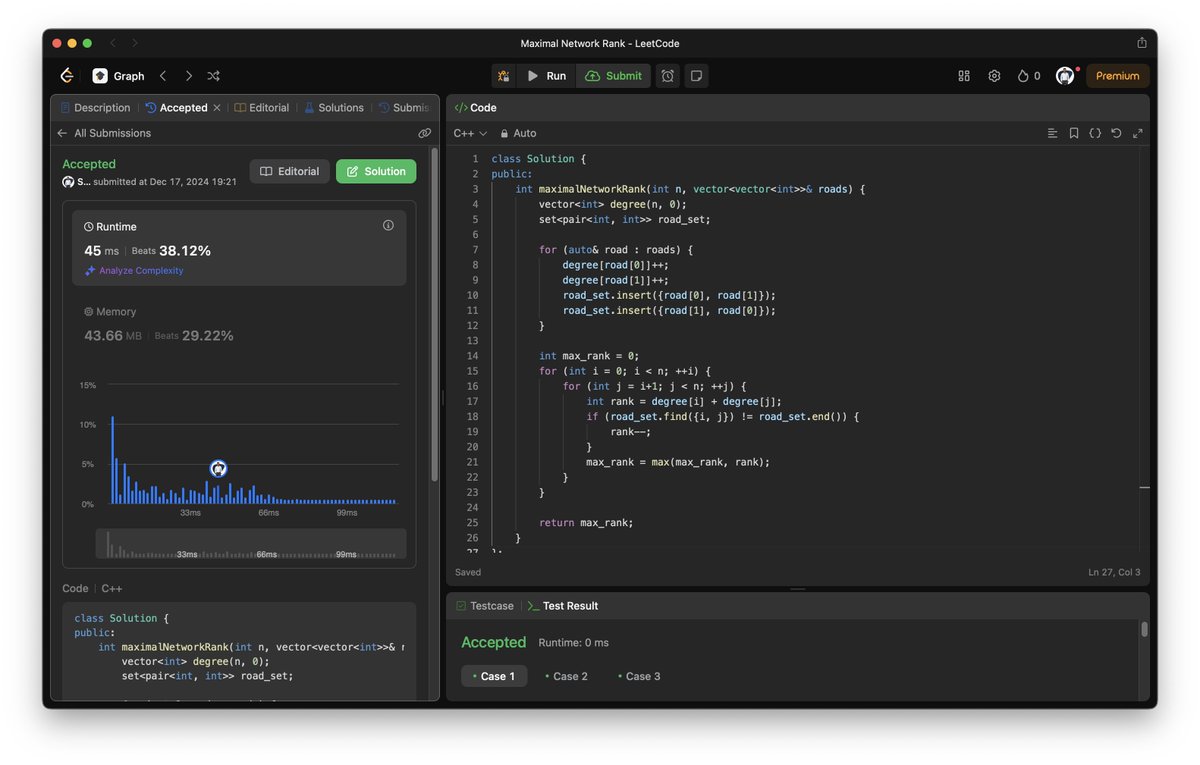
Task: Open the notes sticky icon
Action: 696,76
